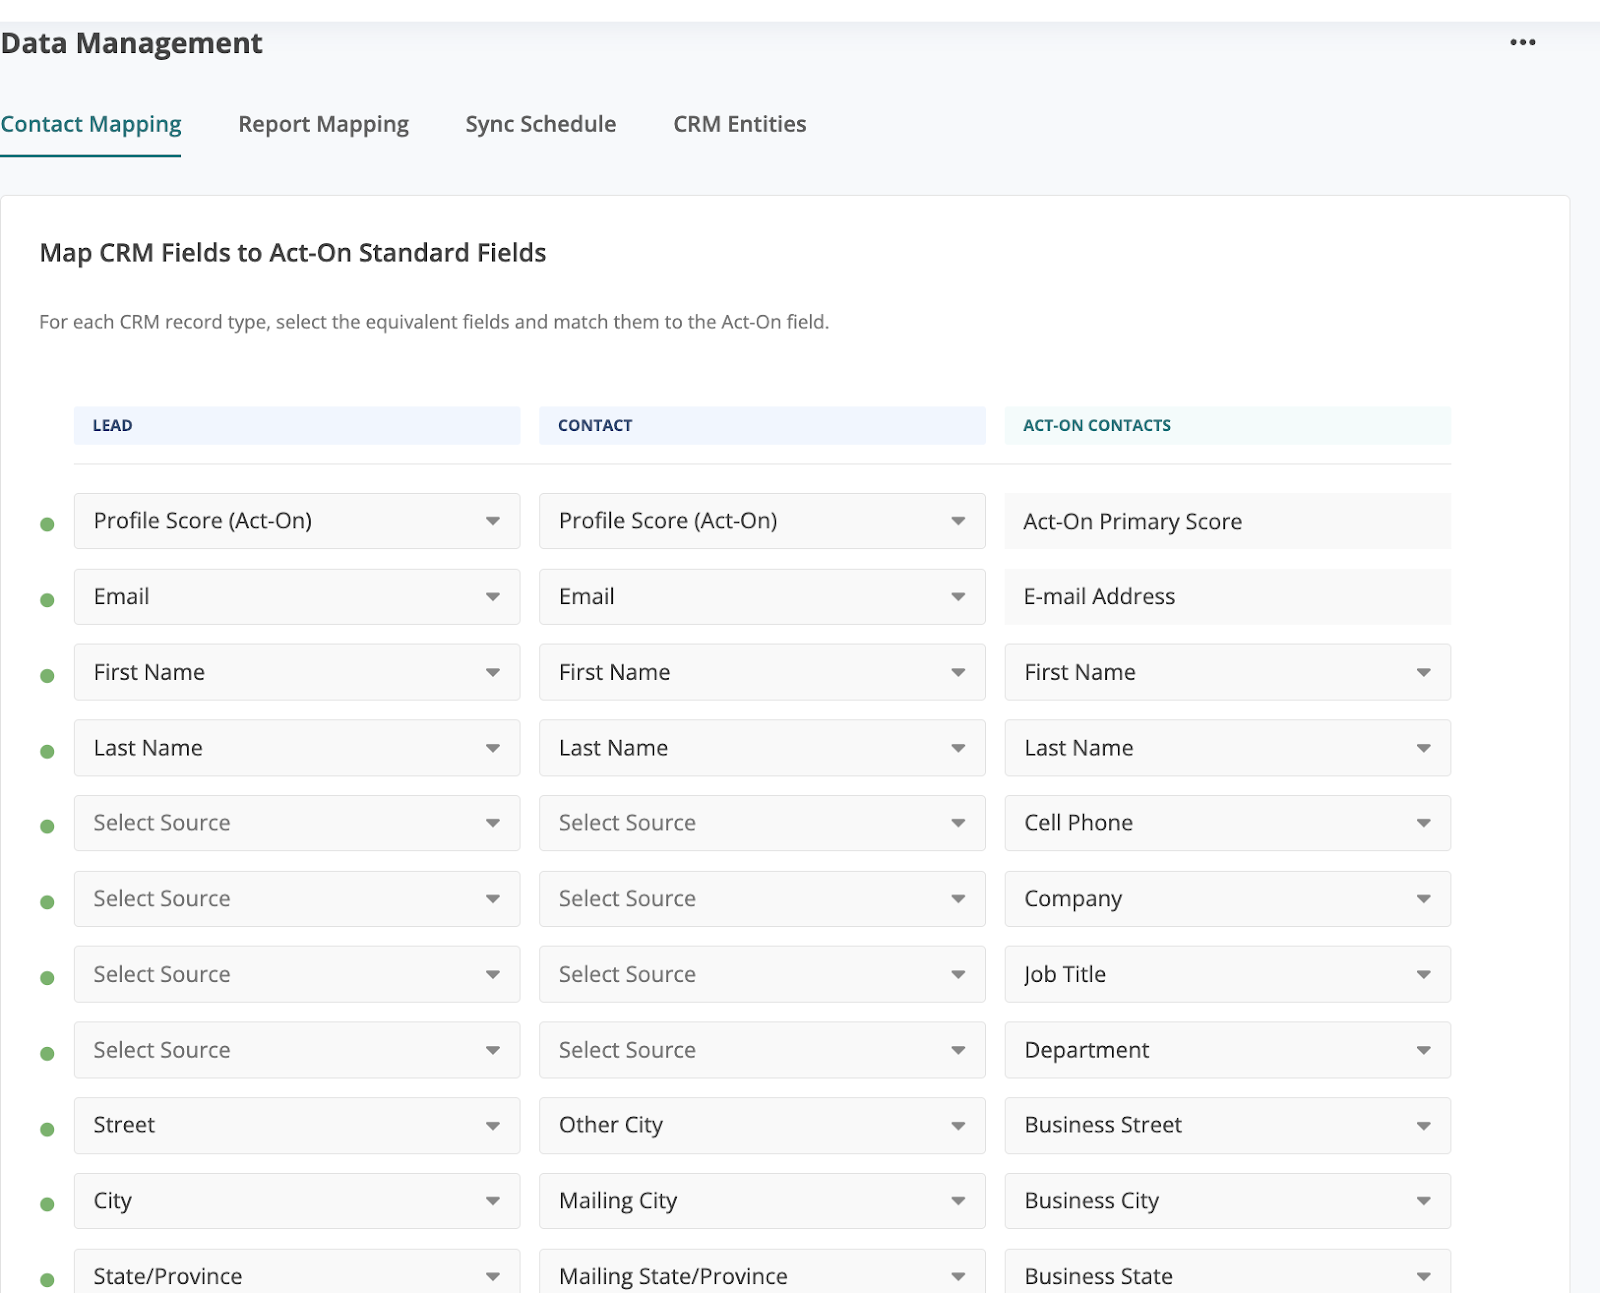Click the green status dot for Job Title row
1600x1293 pixels.
click(x=47, y=978)
